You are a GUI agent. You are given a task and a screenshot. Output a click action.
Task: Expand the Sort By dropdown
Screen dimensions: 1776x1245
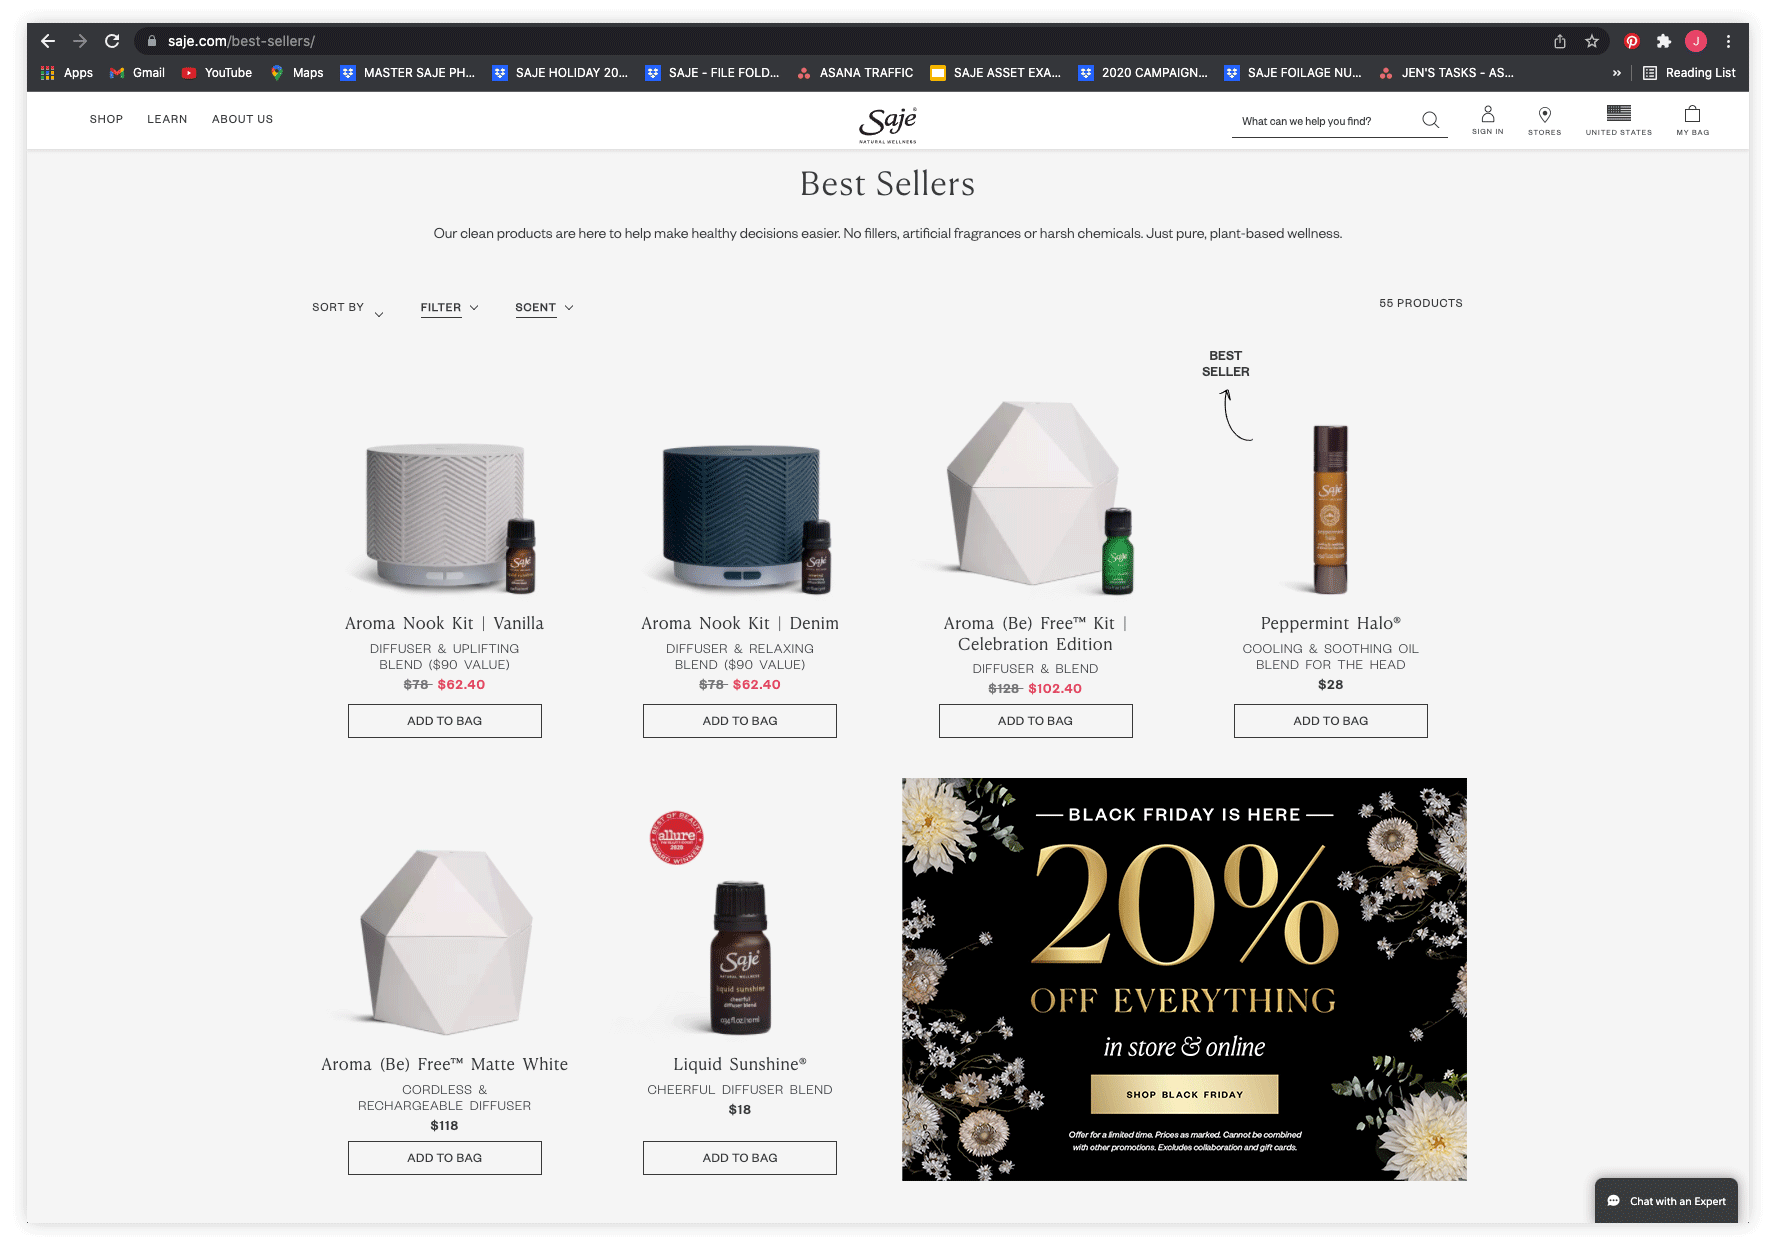(x=347, y=308)
